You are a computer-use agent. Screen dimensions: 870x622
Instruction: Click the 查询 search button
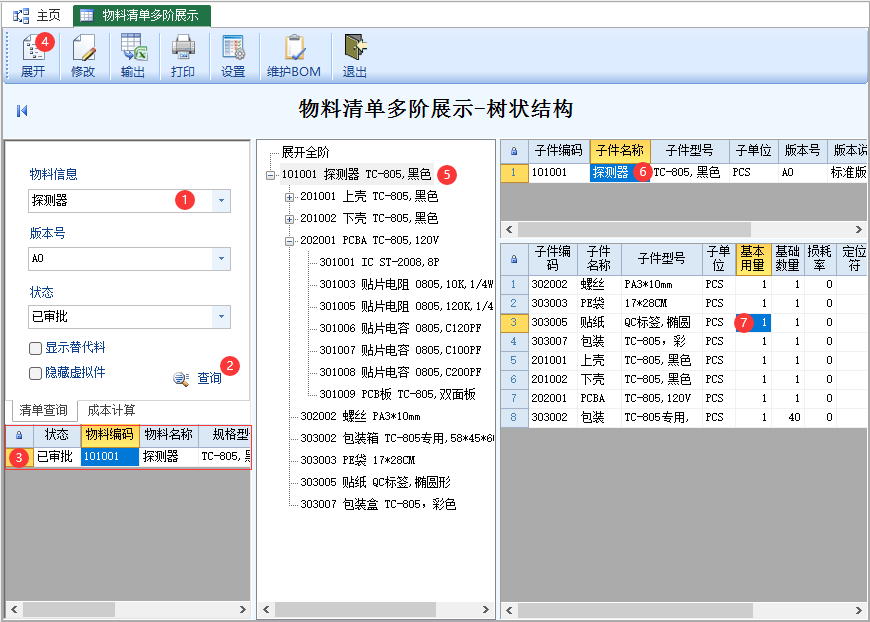(x=198, y=378)
